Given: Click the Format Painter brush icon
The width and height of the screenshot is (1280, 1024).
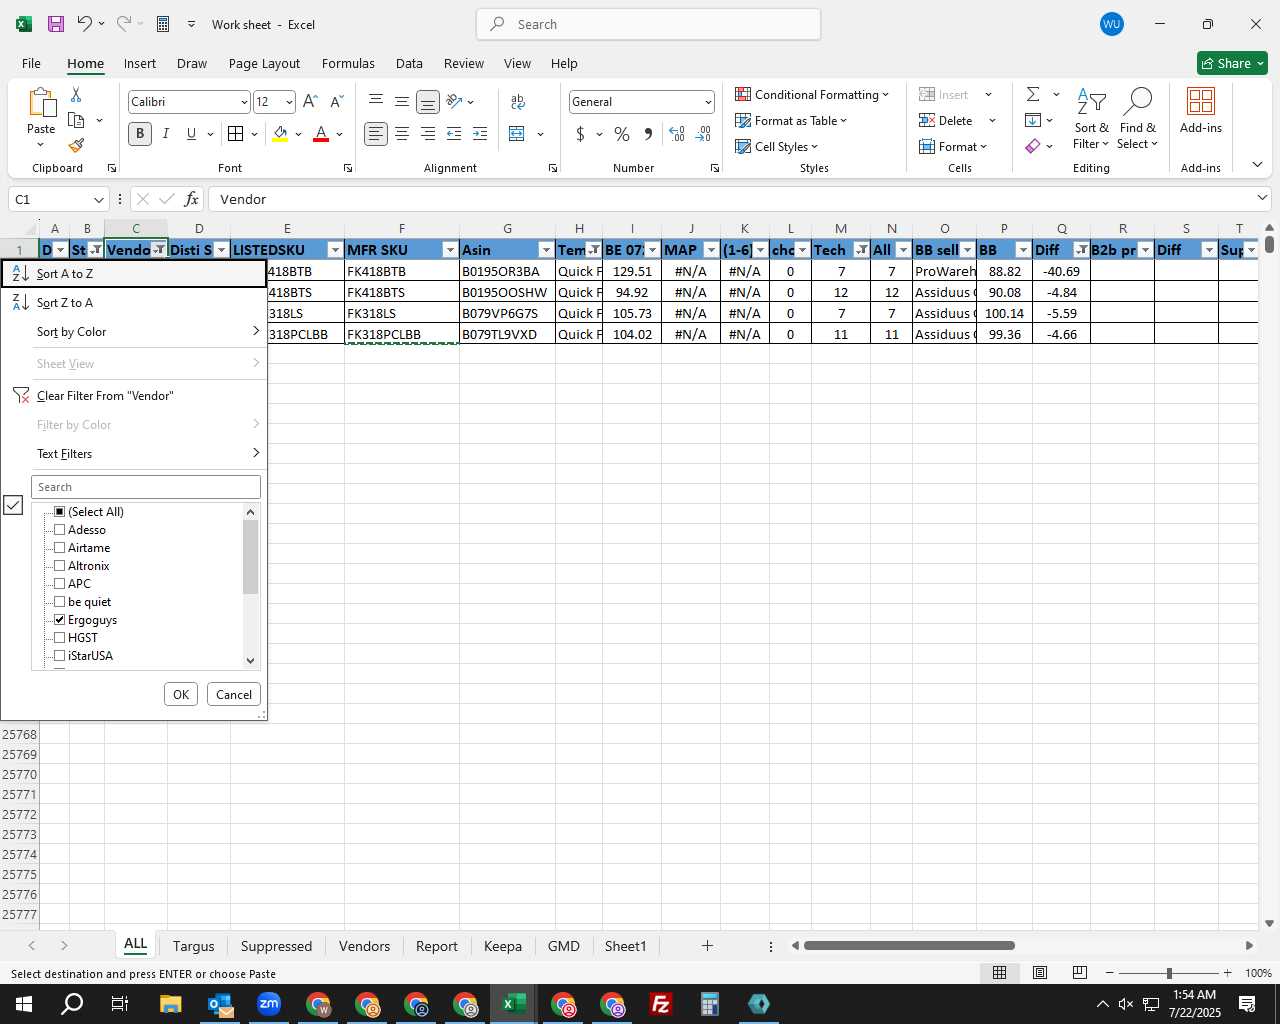Looking at the screenshot, I should click(76, 146).
